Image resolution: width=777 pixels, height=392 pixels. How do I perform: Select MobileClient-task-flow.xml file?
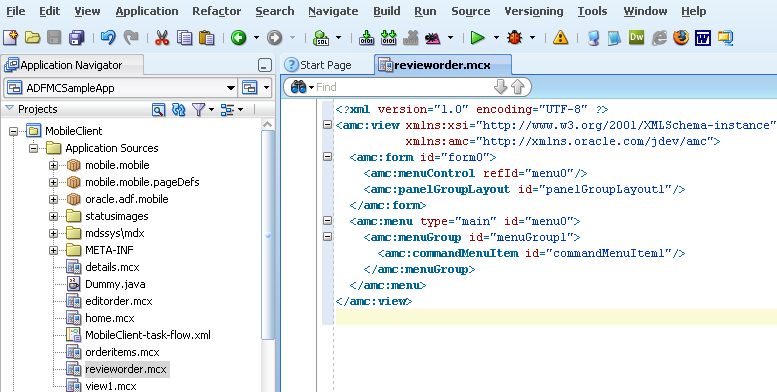point(148,335)
